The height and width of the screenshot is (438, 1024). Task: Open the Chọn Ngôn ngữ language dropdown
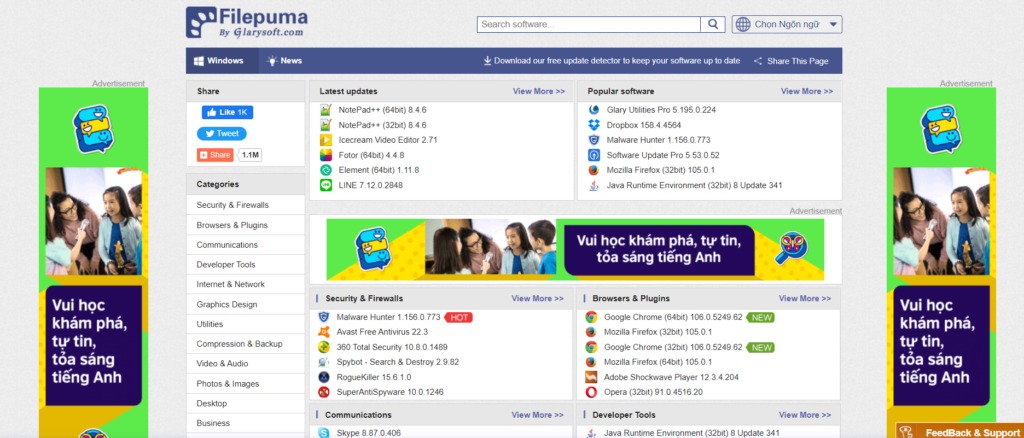click(787, 24)
